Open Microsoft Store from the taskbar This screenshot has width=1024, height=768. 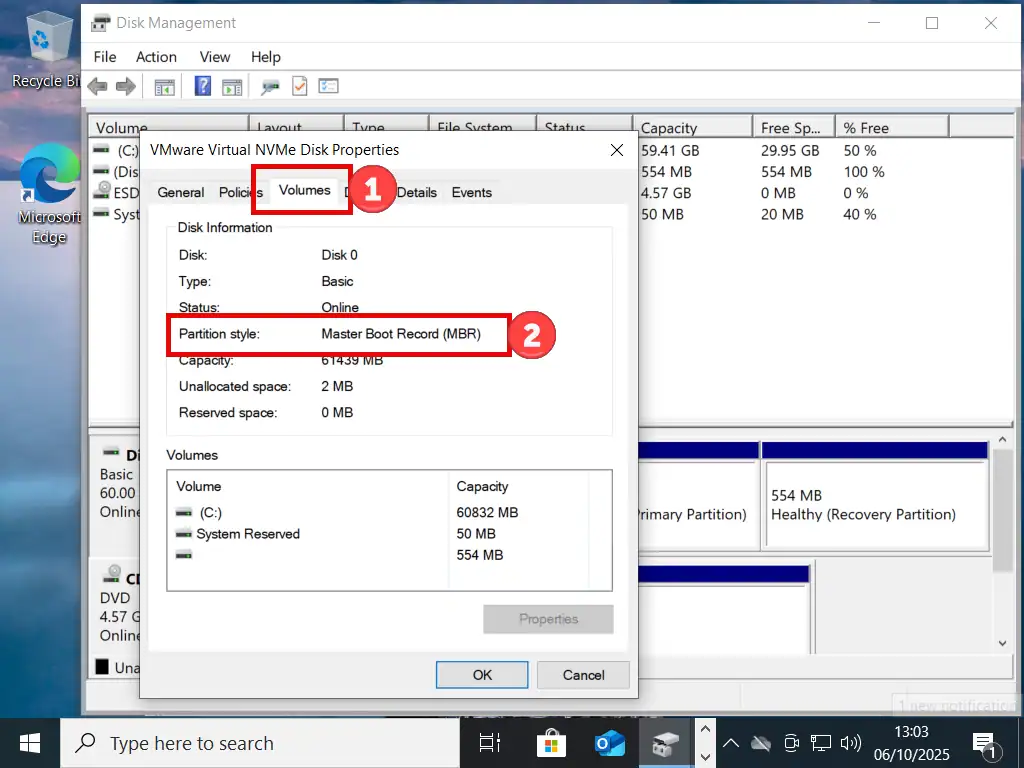(549, 743)
